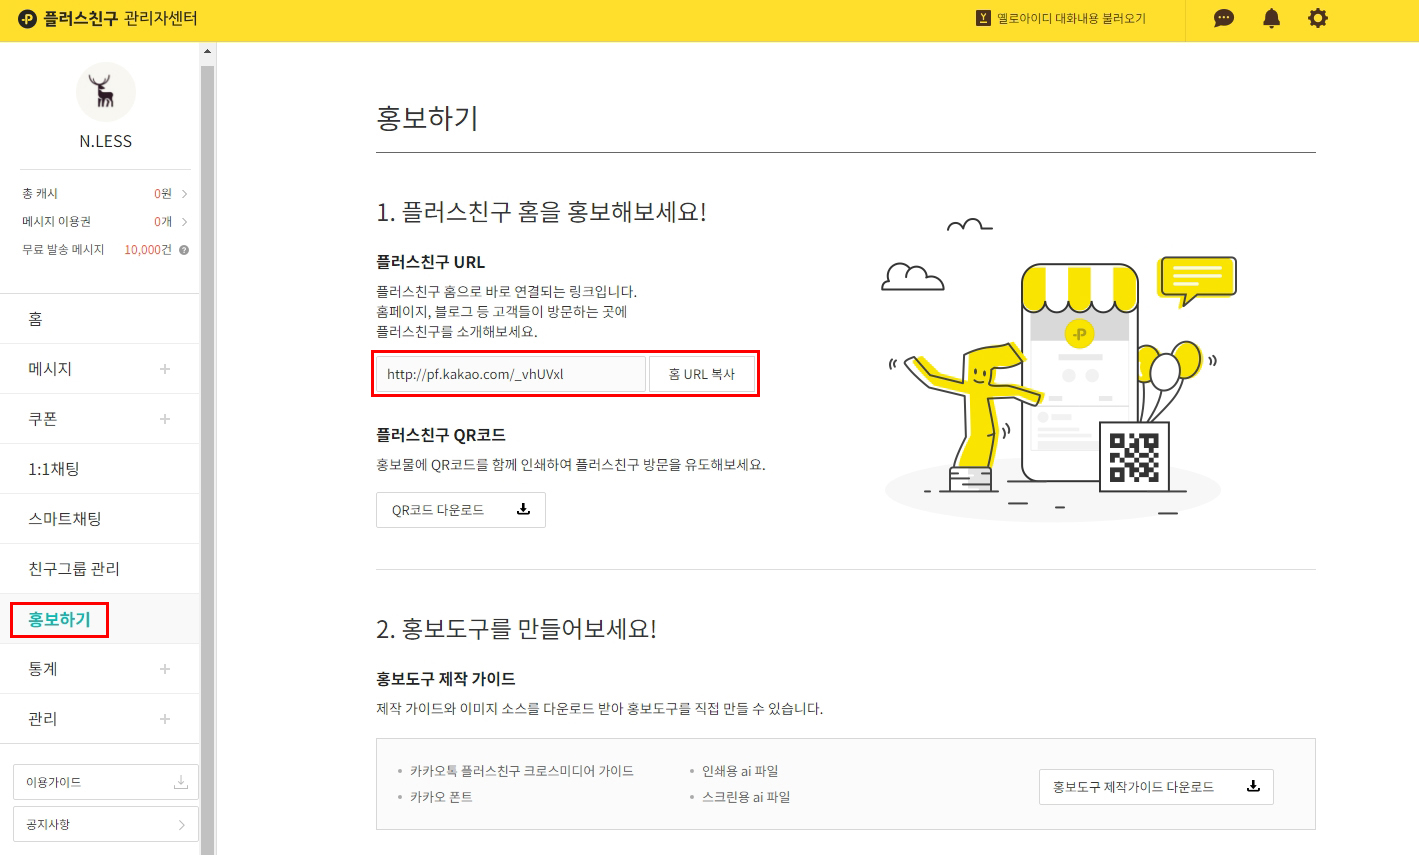Click QR코드 다운로드 button

pyautogui.click(x=461, y=510)
